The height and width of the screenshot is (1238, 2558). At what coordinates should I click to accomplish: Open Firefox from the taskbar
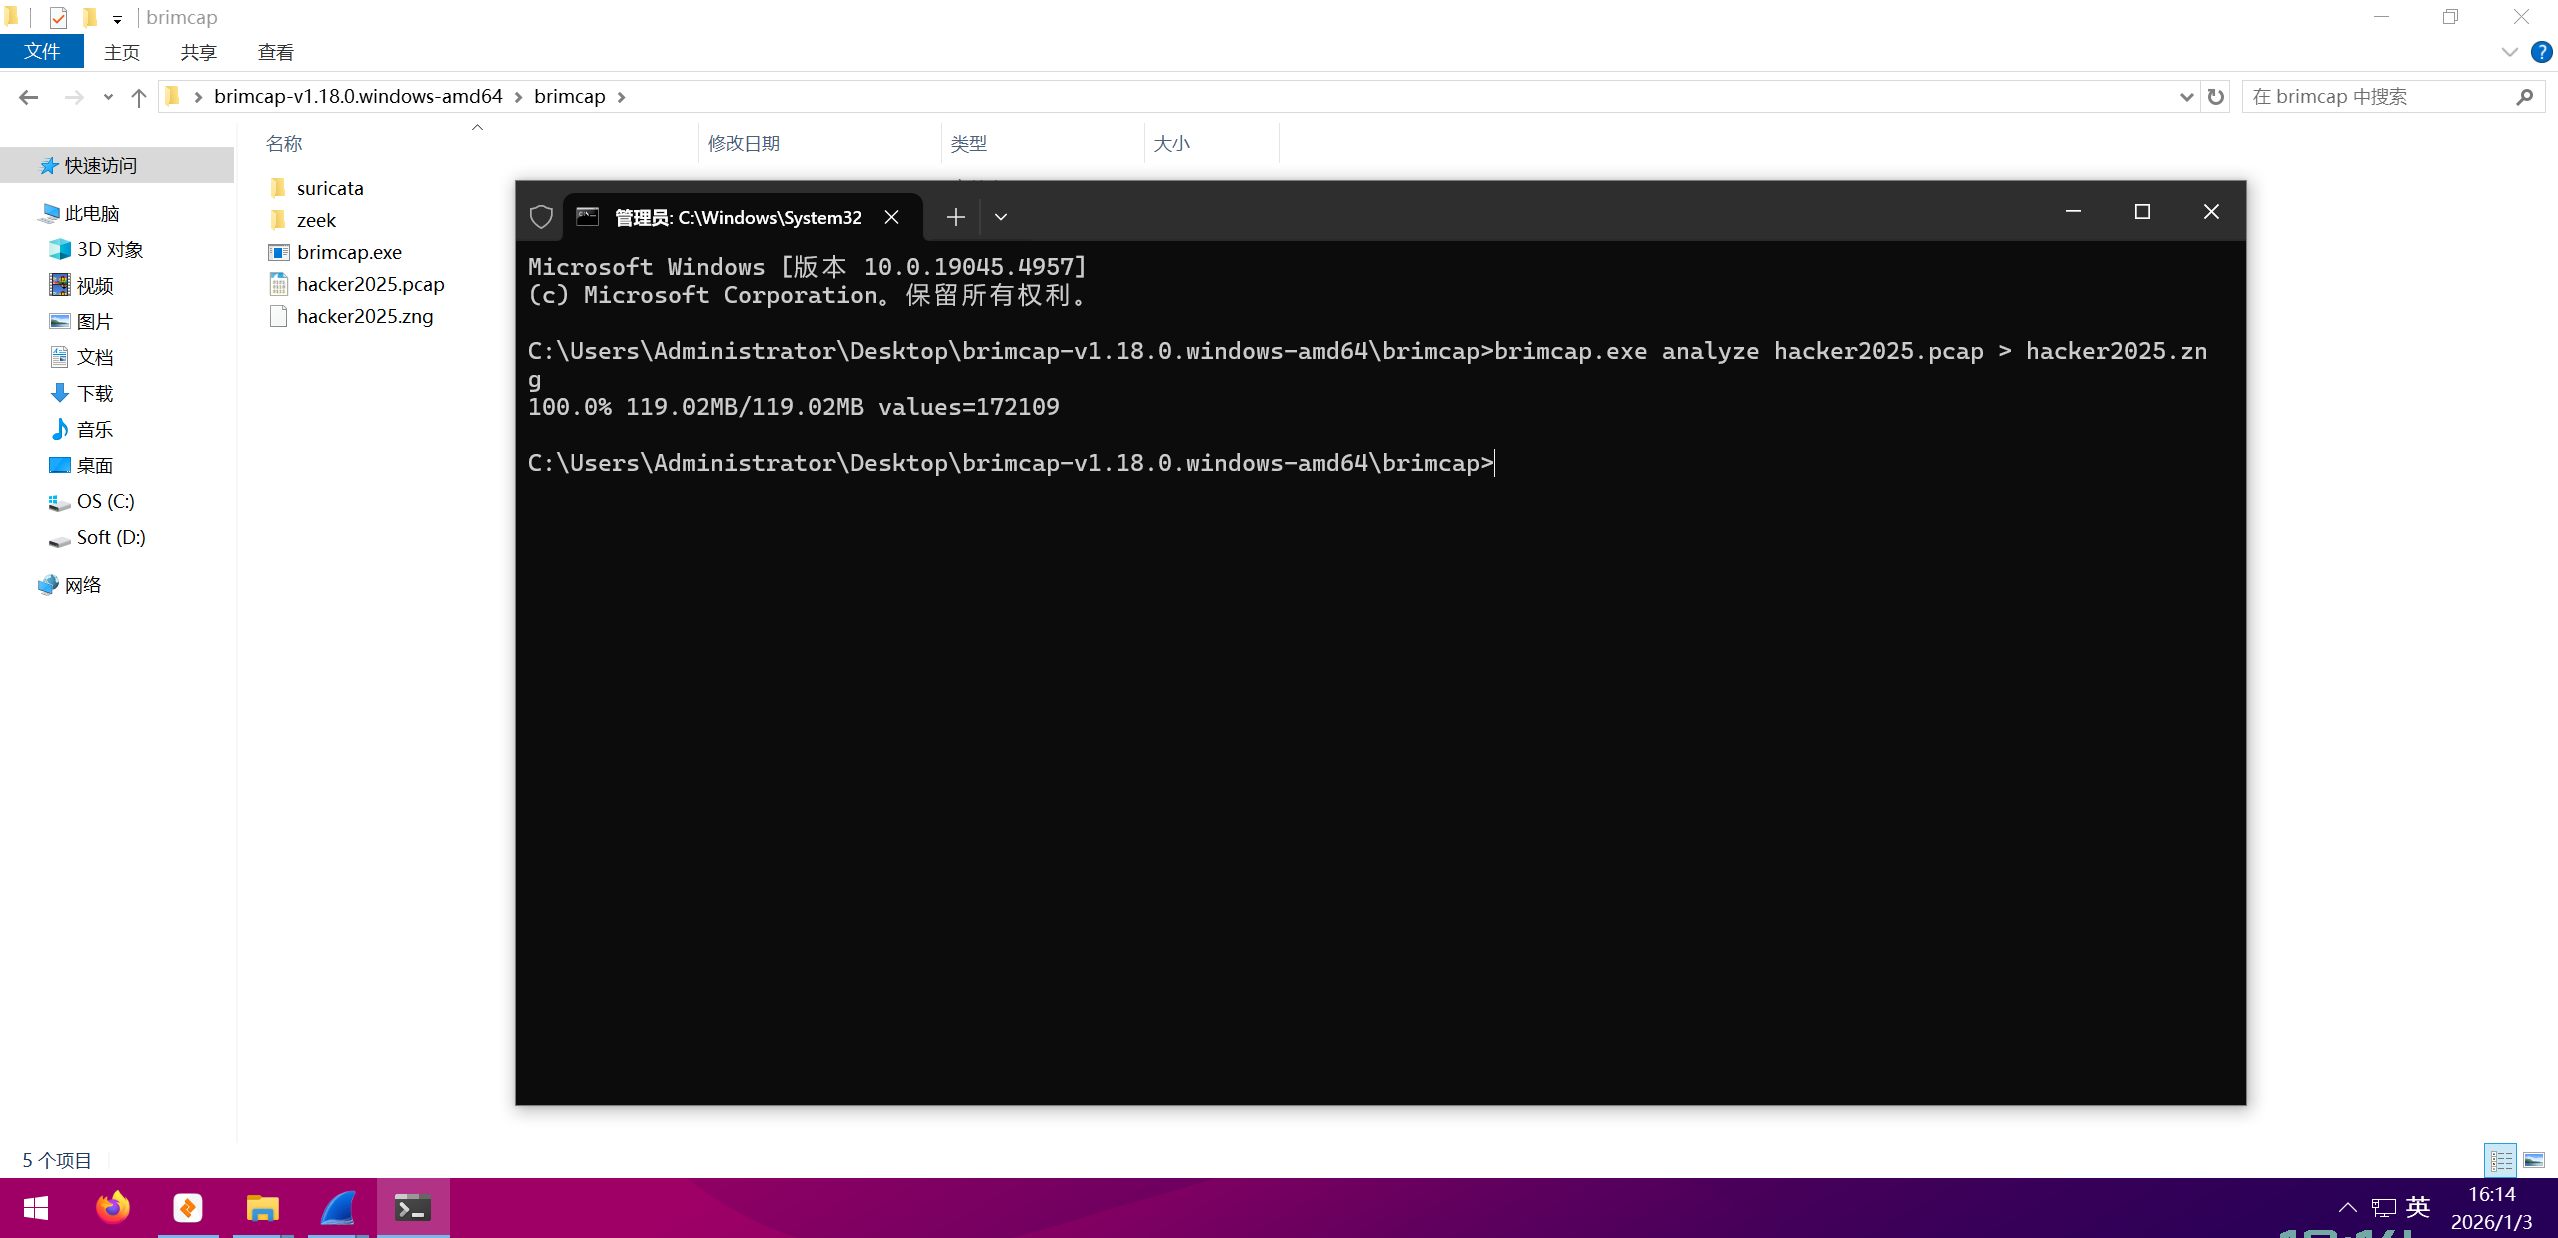(113, 1208)
